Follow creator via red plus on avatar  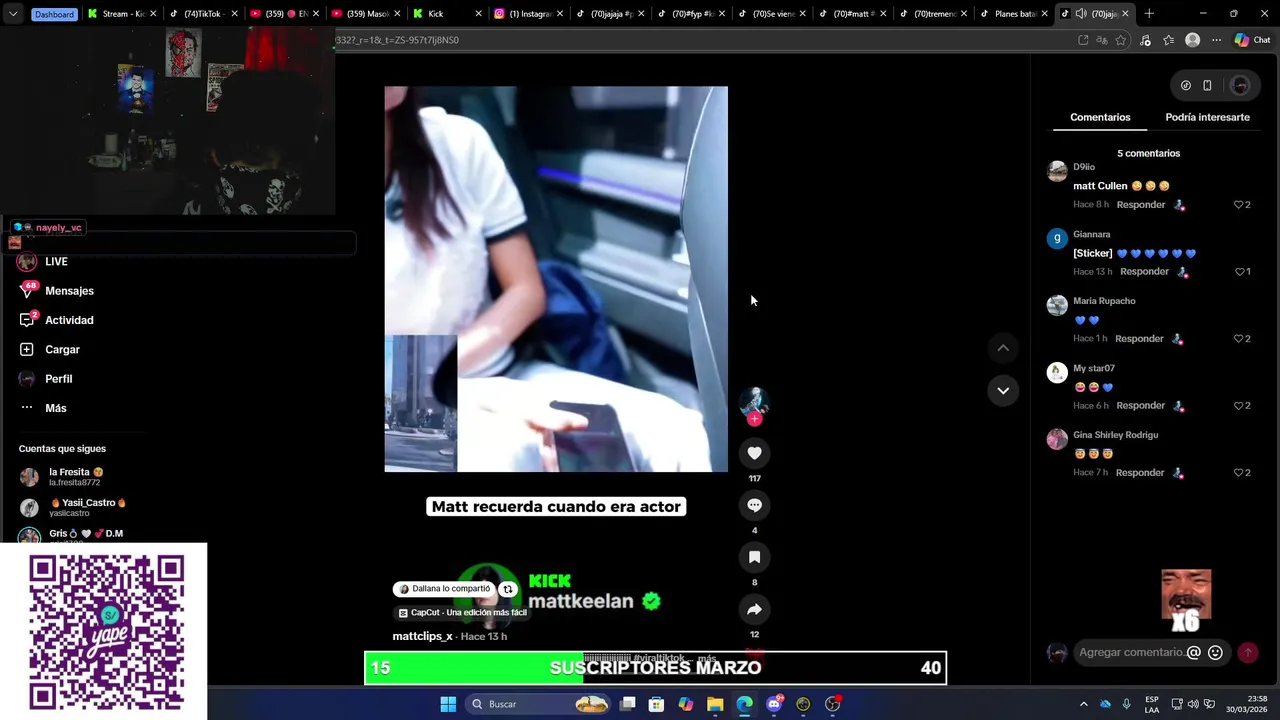pos(754,419)
